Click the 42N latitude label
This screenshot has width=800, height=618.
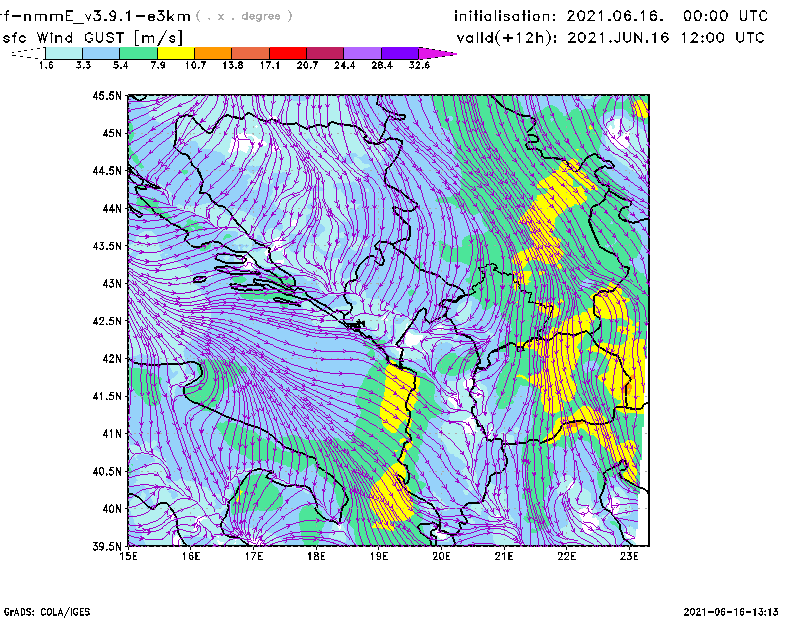(x=112, y=359)
